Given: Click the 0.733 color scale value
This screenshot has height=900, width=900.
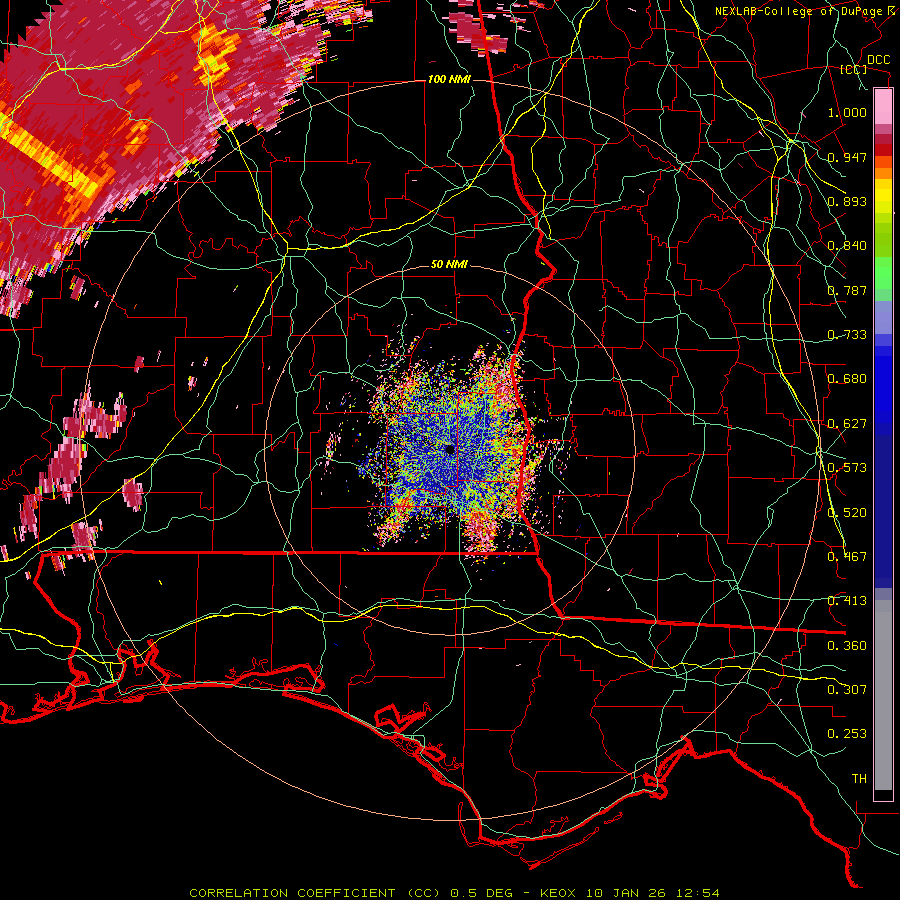Looking at the screenshot, I should (847, 335).
